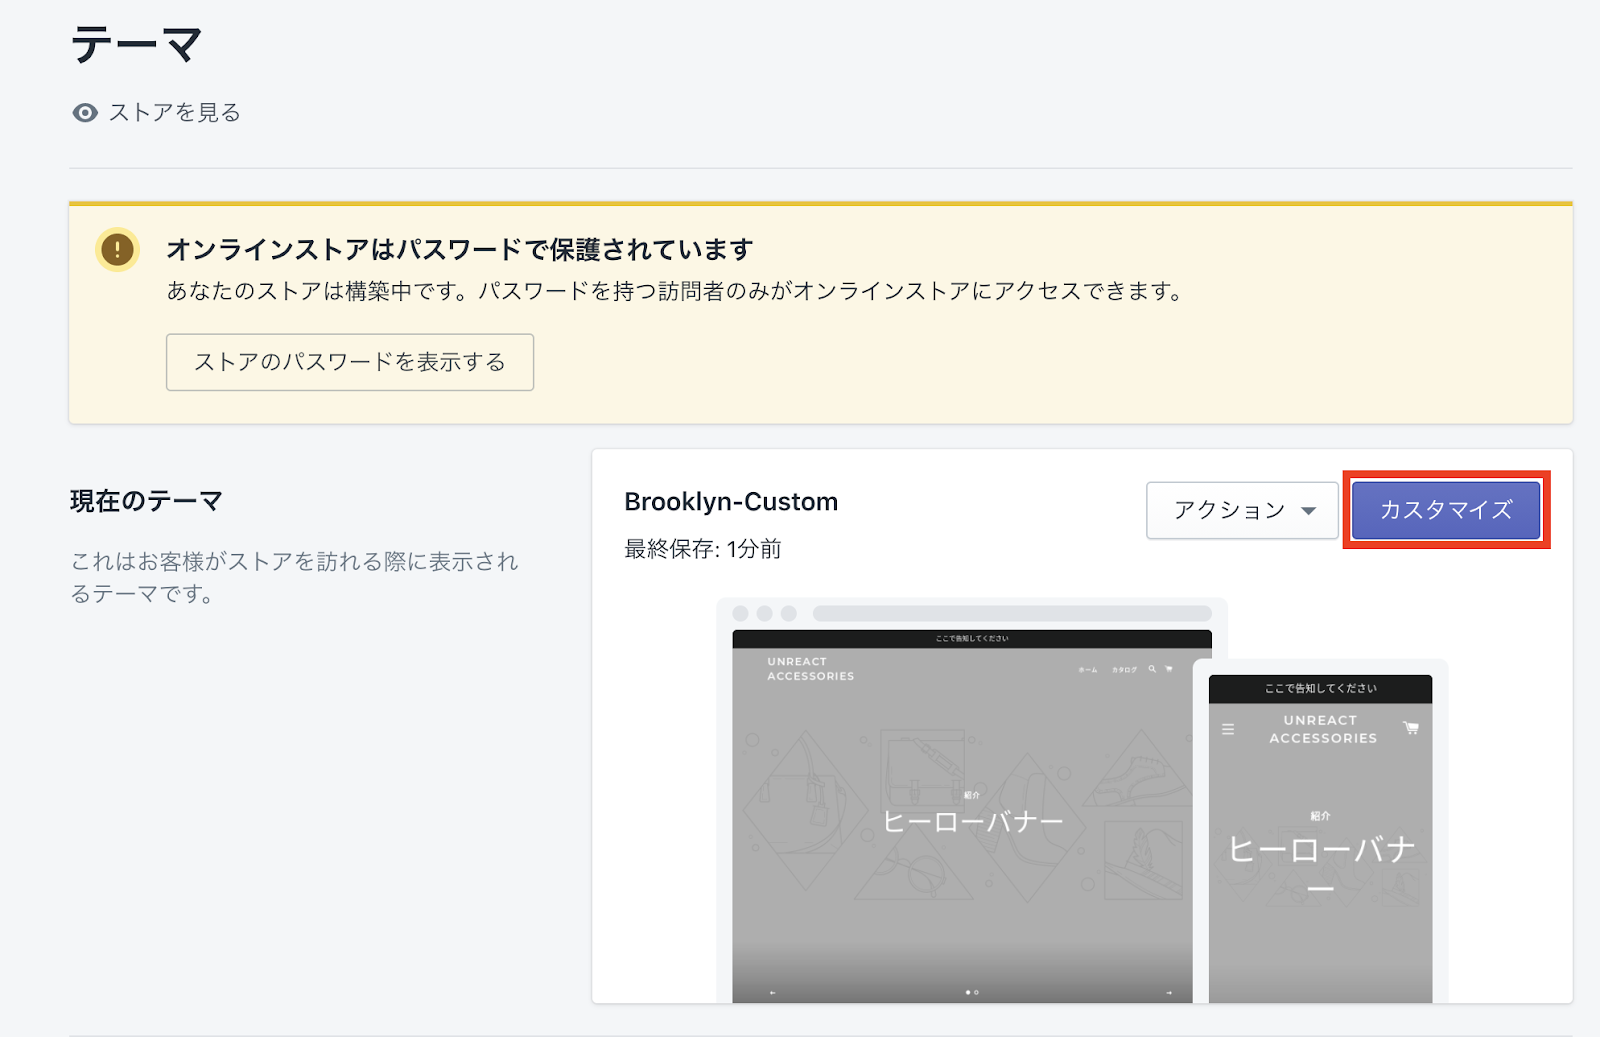
Task: Click the right slideshow arrow in preview
Action: pyautogui.click(x=1169, y=993)
